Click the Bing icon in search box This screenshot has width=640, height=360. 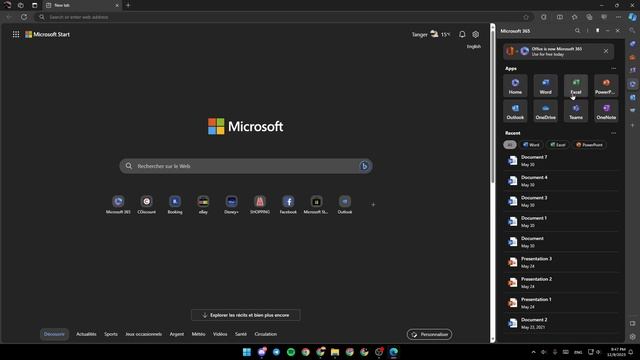[x=364, y=166]
